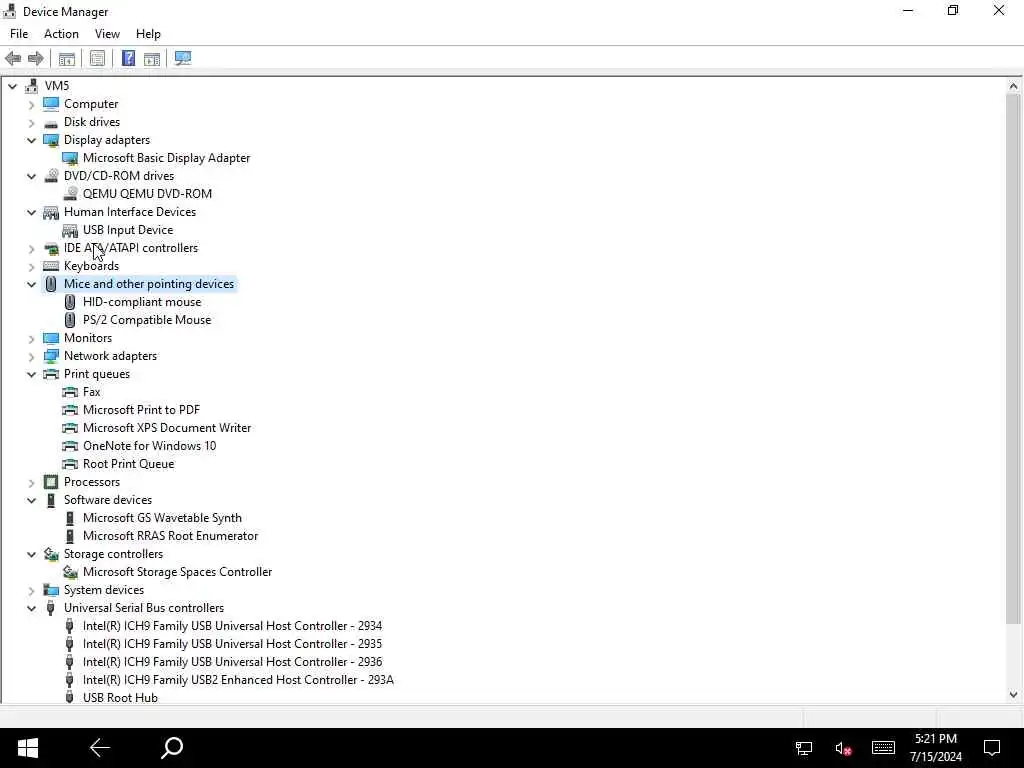Collapse the Universal Serial Bus controllers chevron
Viewport: 1024px width, 768px height.
pos(31,608)
